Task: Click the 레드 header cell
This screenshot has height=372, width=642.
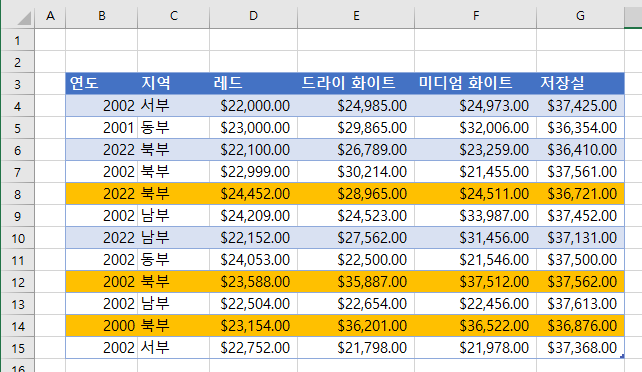Action: click(x=253, y=83)
